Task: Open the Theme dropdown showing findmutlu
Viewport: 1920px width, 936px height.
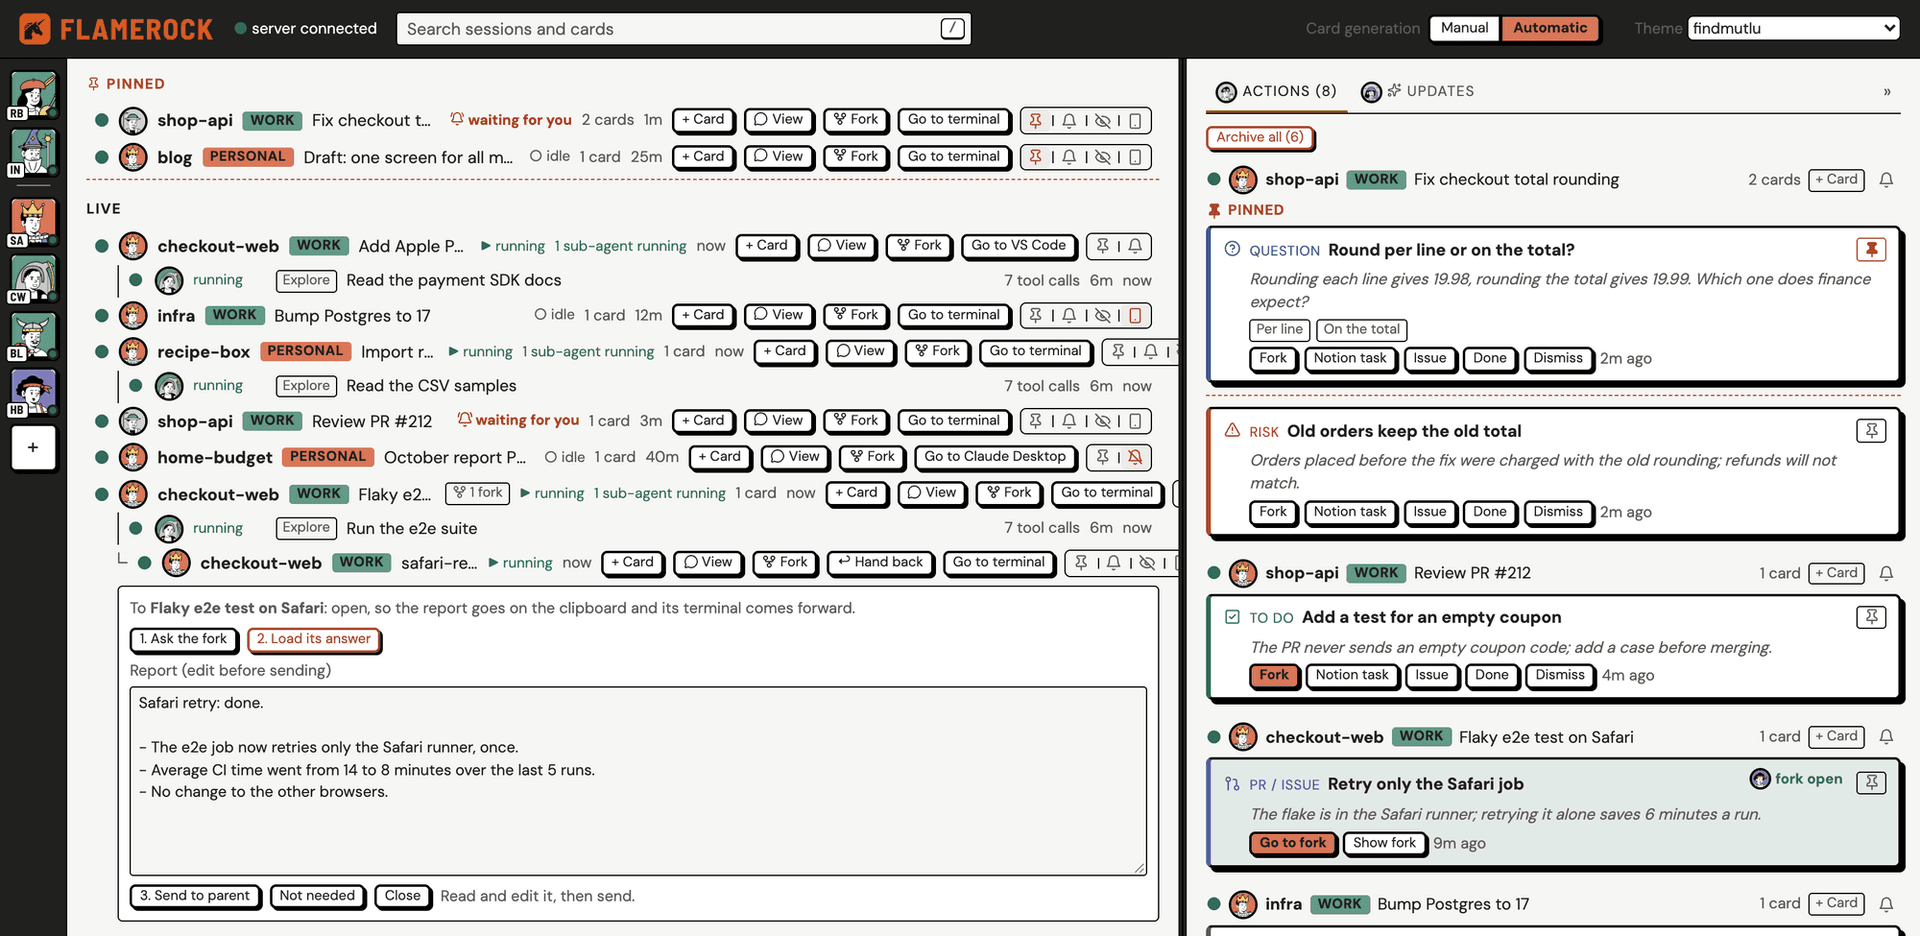Action: [1793, 29]
